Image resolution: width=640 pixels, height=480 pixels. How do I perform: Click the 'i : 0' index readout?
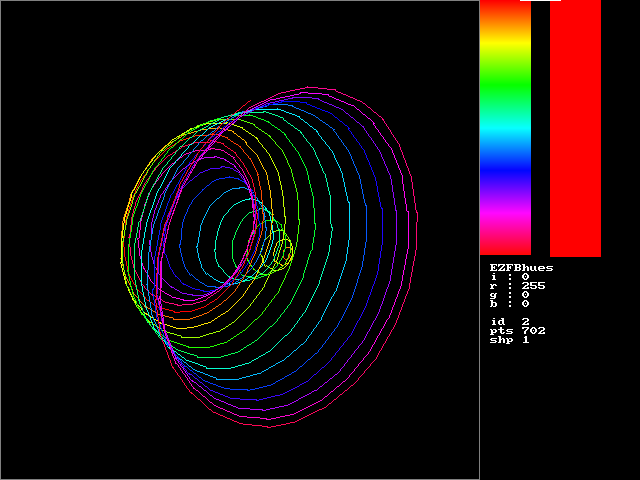509,277
